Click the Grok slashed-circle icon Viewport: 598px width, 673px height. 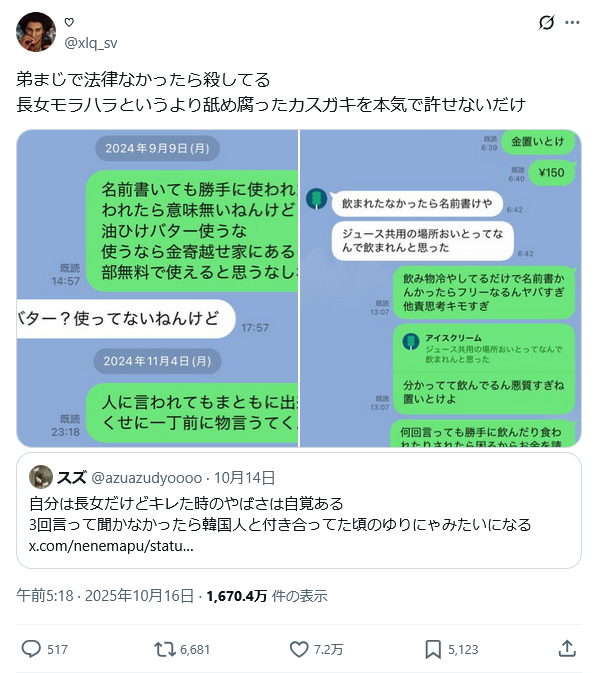546,22
